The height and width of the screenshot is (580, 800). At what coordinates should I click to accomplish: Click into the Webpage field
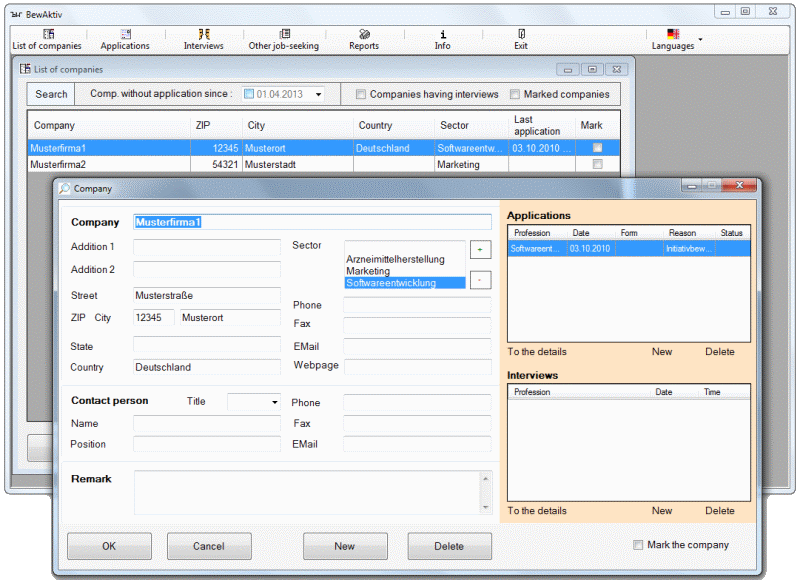[418, 366]
